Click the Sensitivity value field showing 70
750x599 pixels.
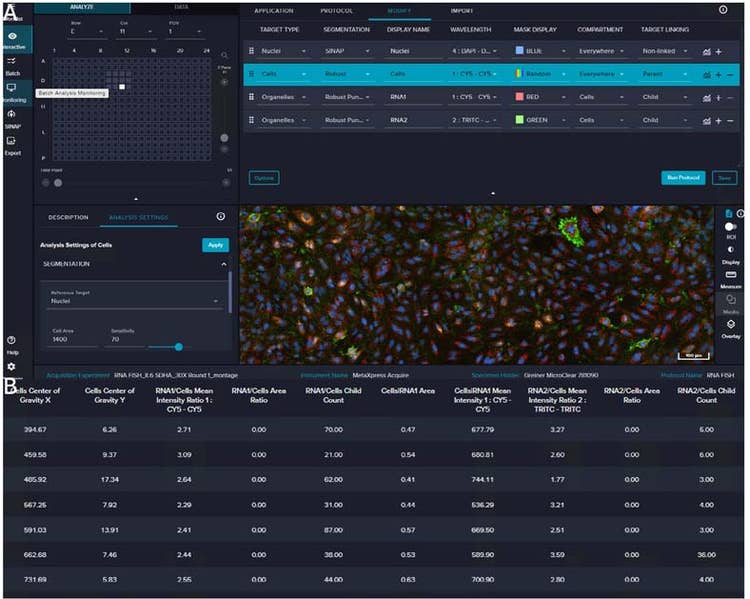[125, 339]
